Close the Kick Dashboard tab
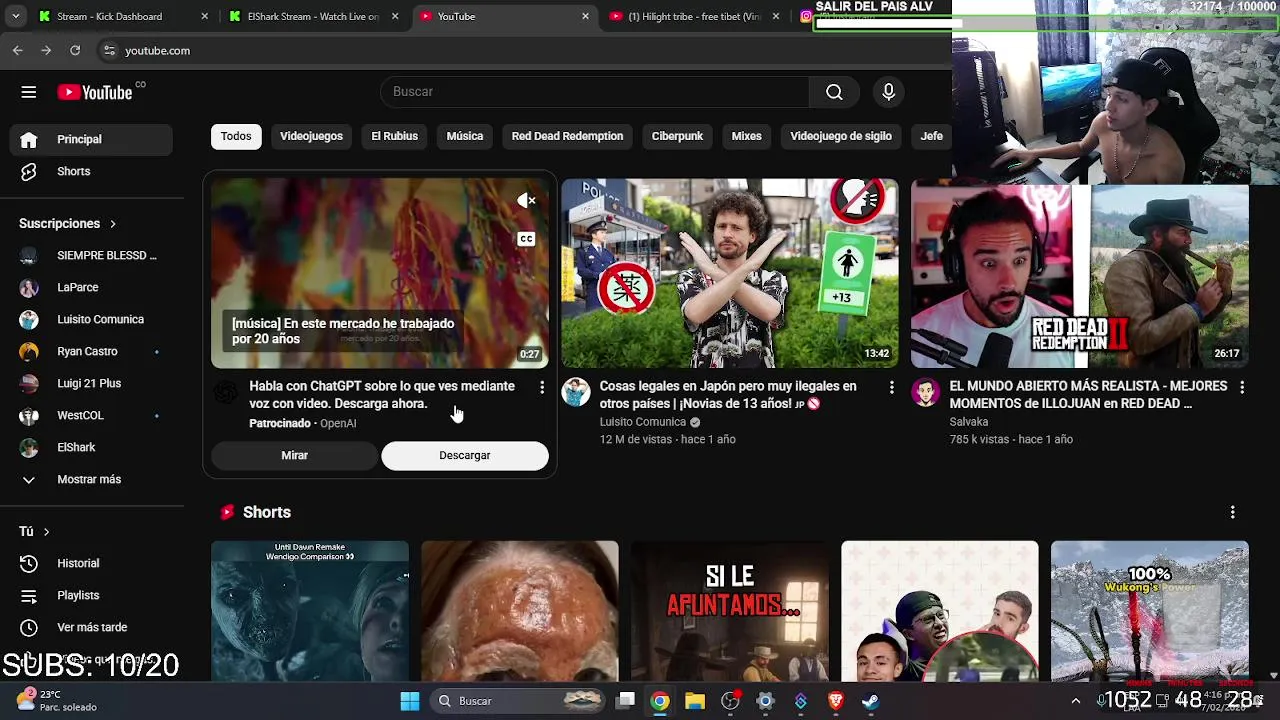Viewport: 1280px width, 720px height. coord(205,16)
